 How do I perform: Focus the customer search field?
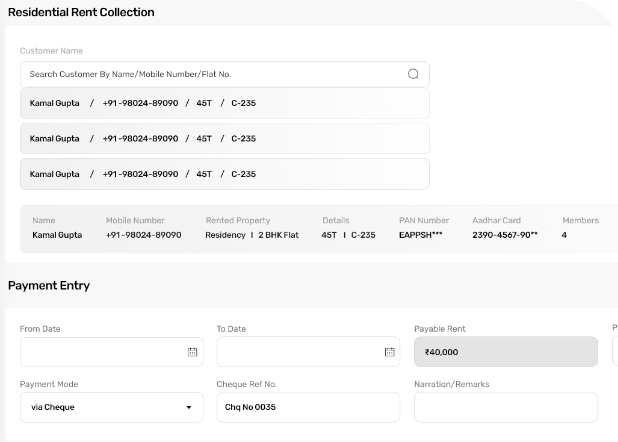[225, 74]
